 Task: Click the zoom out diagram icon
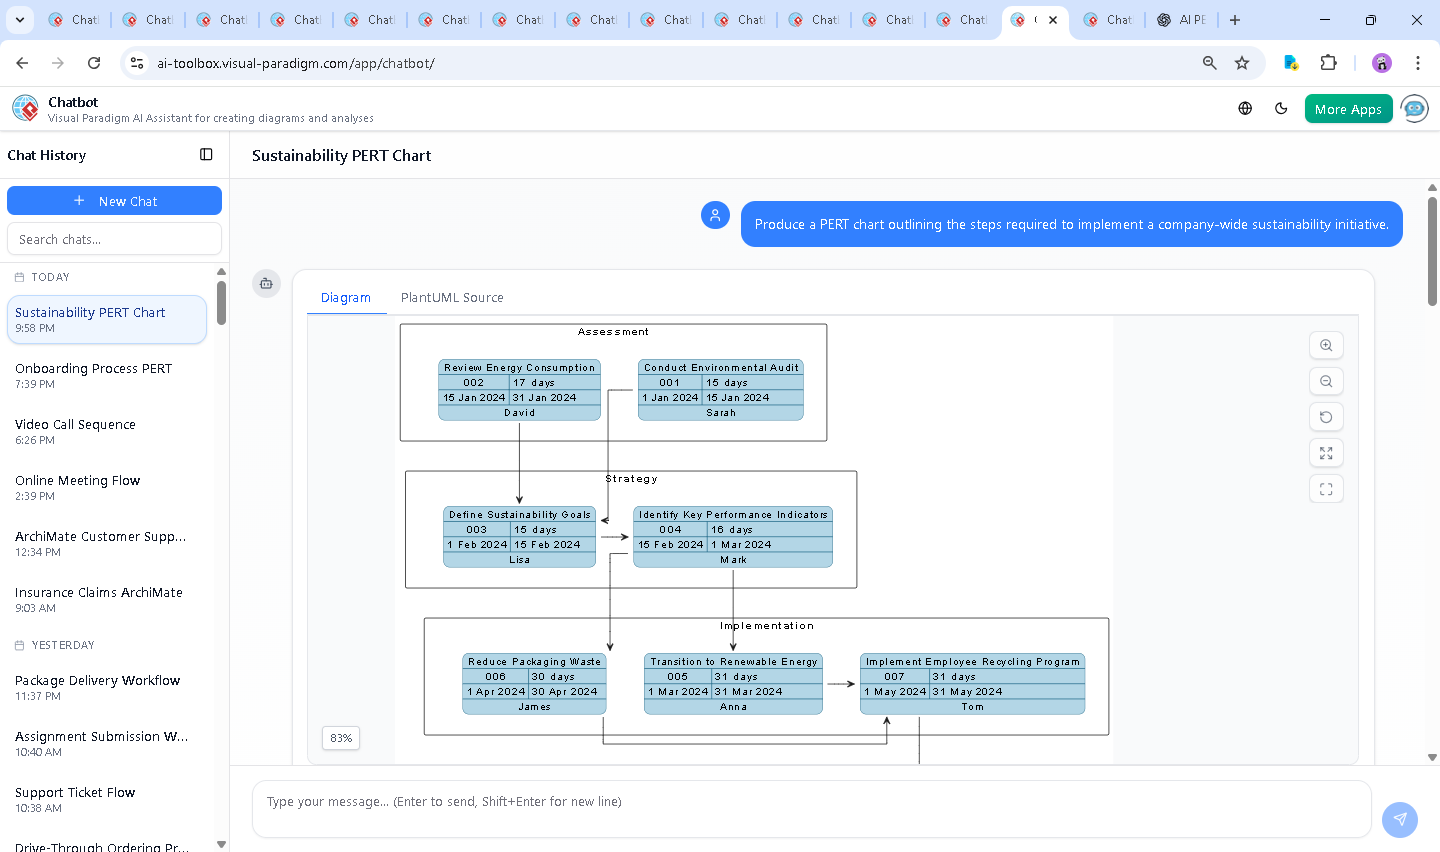coord(1326,381)
